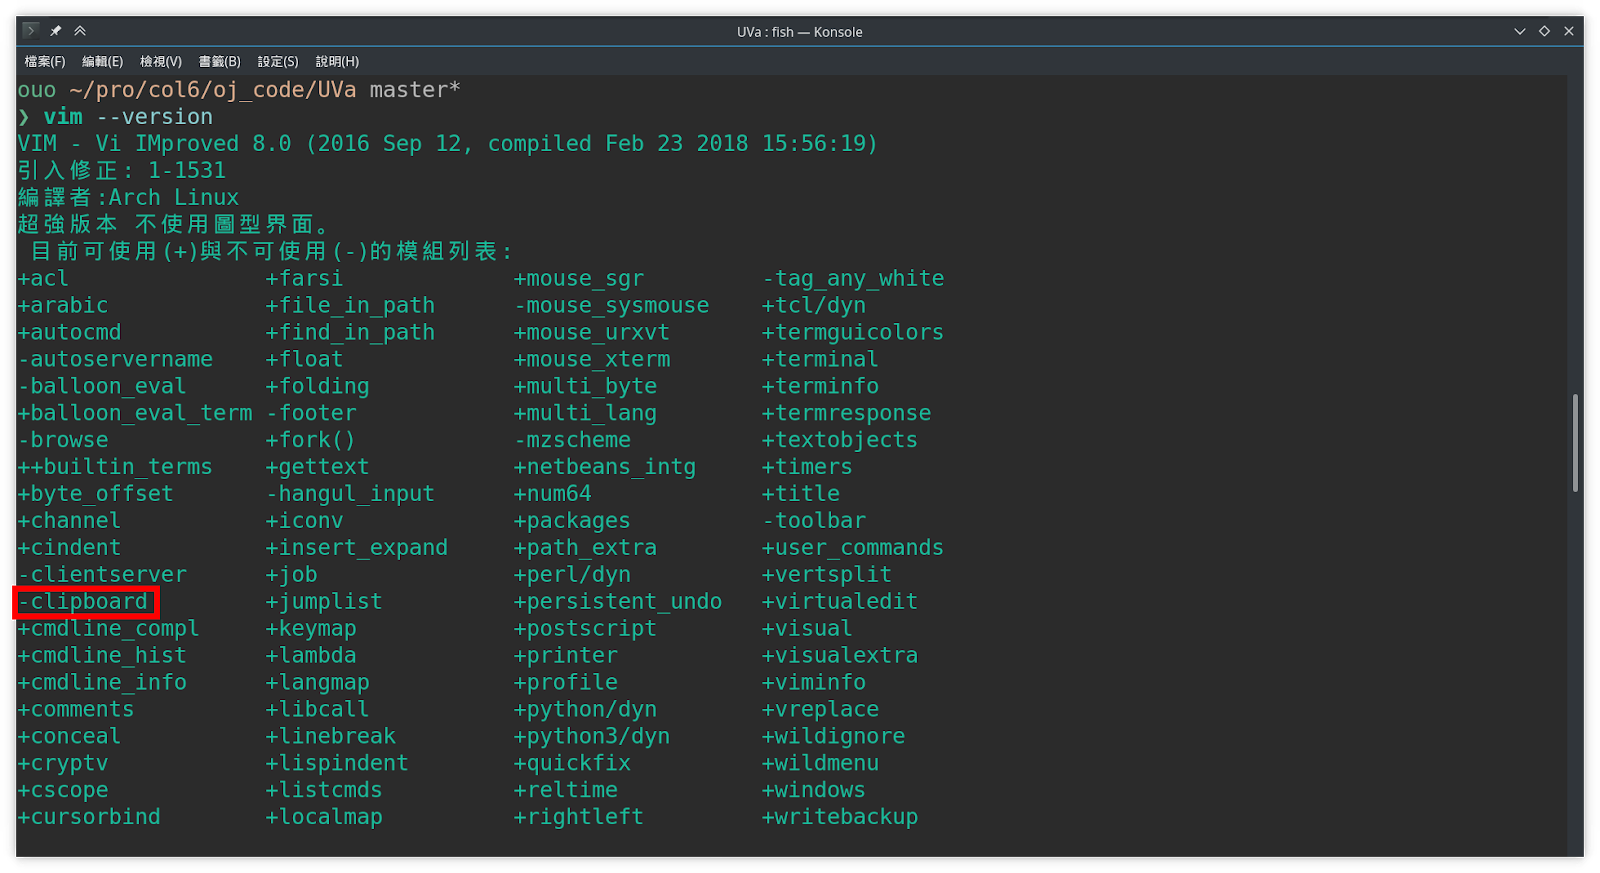
Task: Click the +python/dyn feature text
Action: (586, 710)
